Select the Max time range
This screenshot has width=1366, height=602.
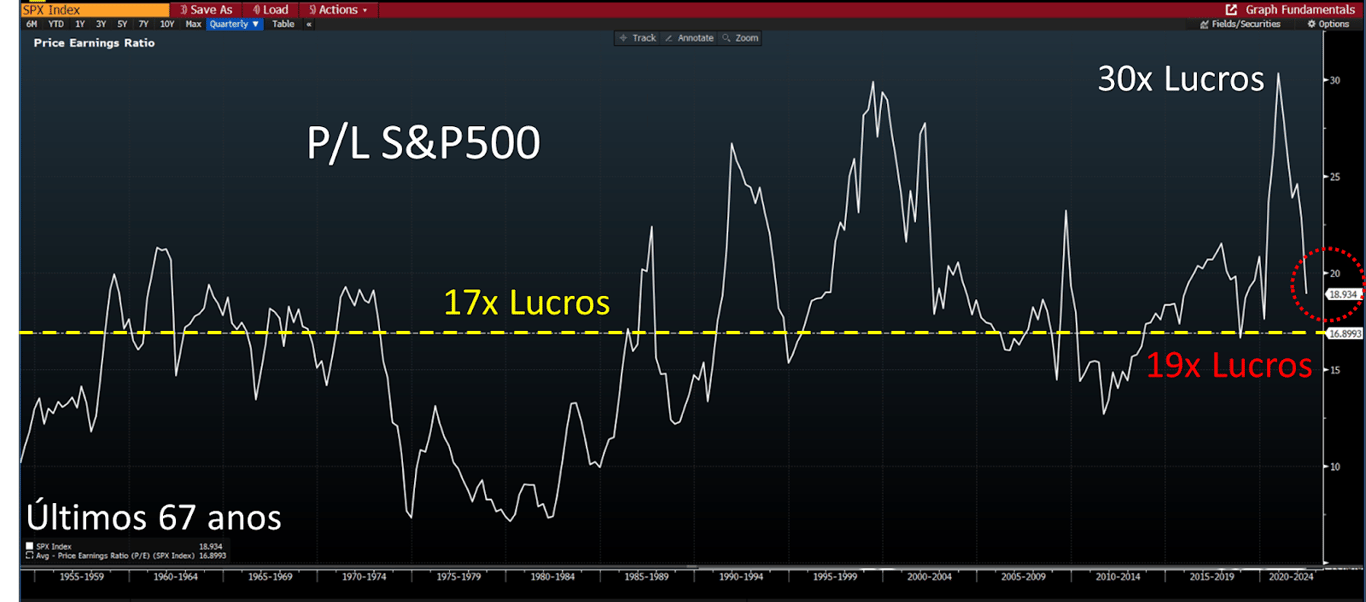tap(193, 24)
